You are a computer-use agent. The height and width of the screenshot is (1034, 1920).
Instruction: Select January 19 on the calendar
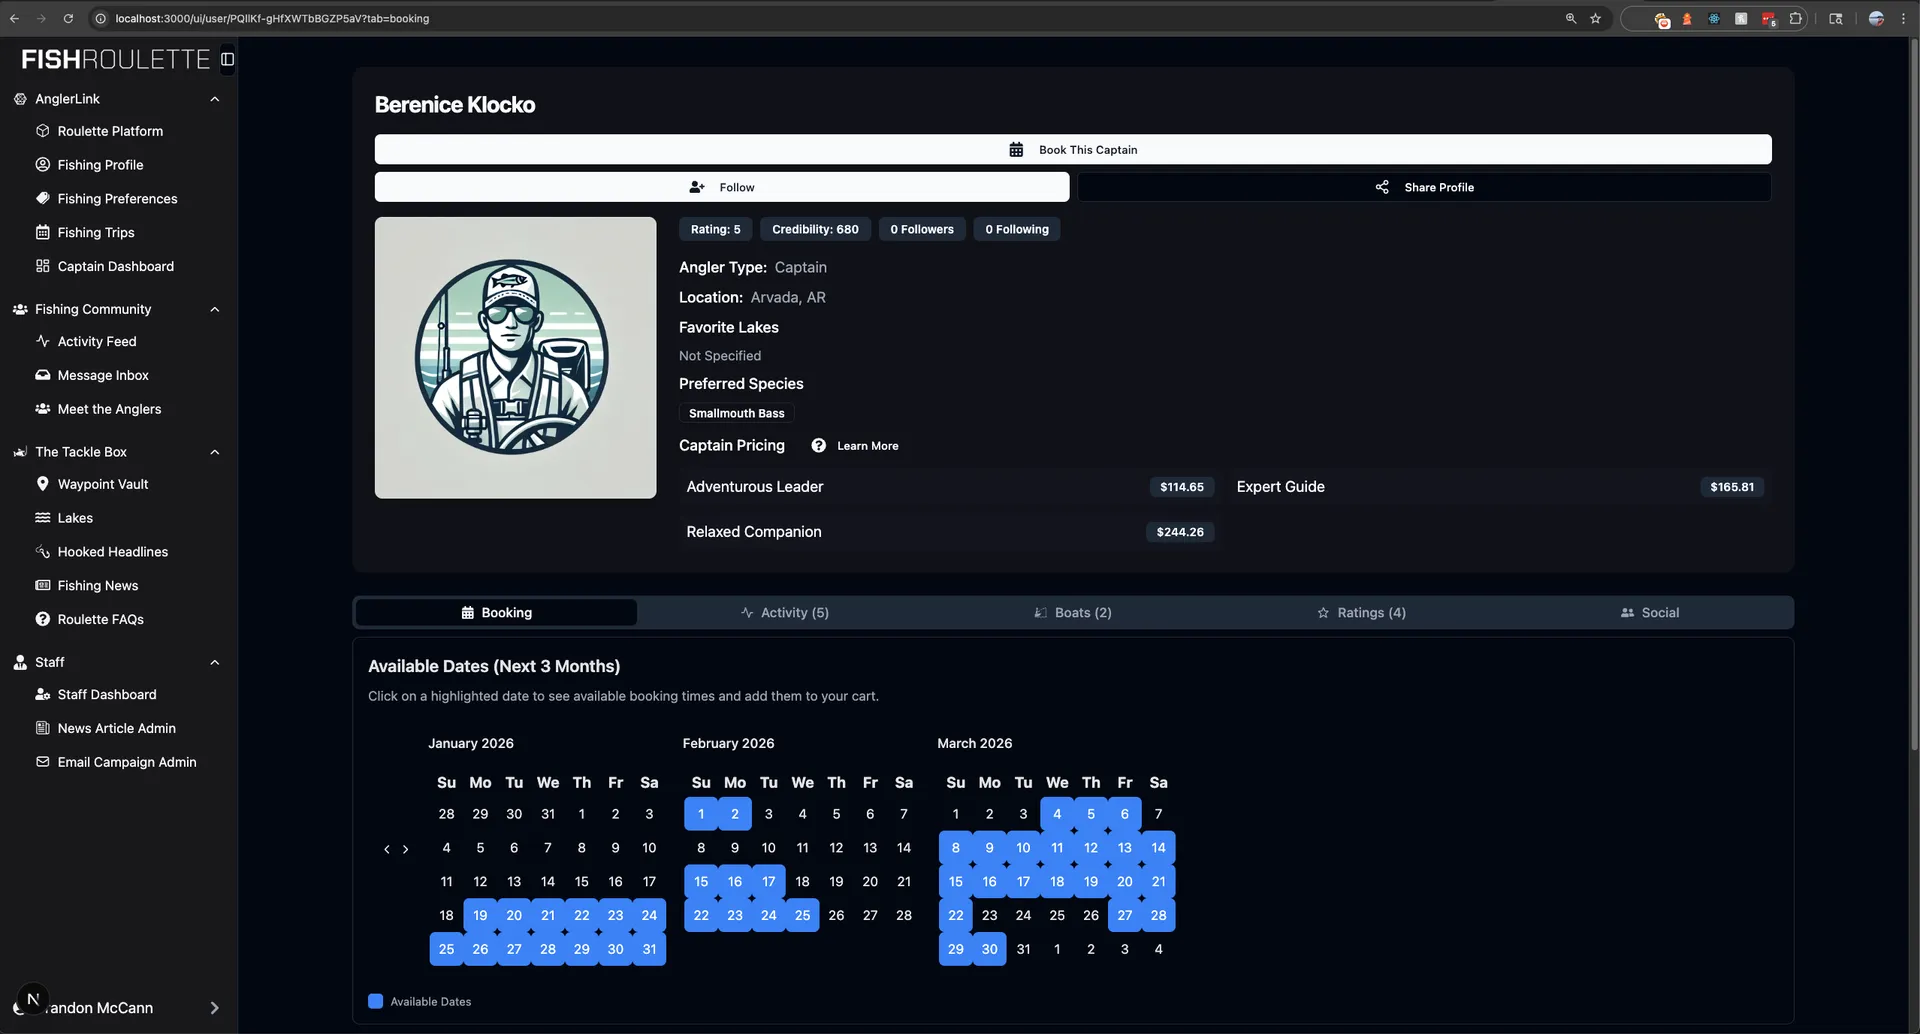480,915
